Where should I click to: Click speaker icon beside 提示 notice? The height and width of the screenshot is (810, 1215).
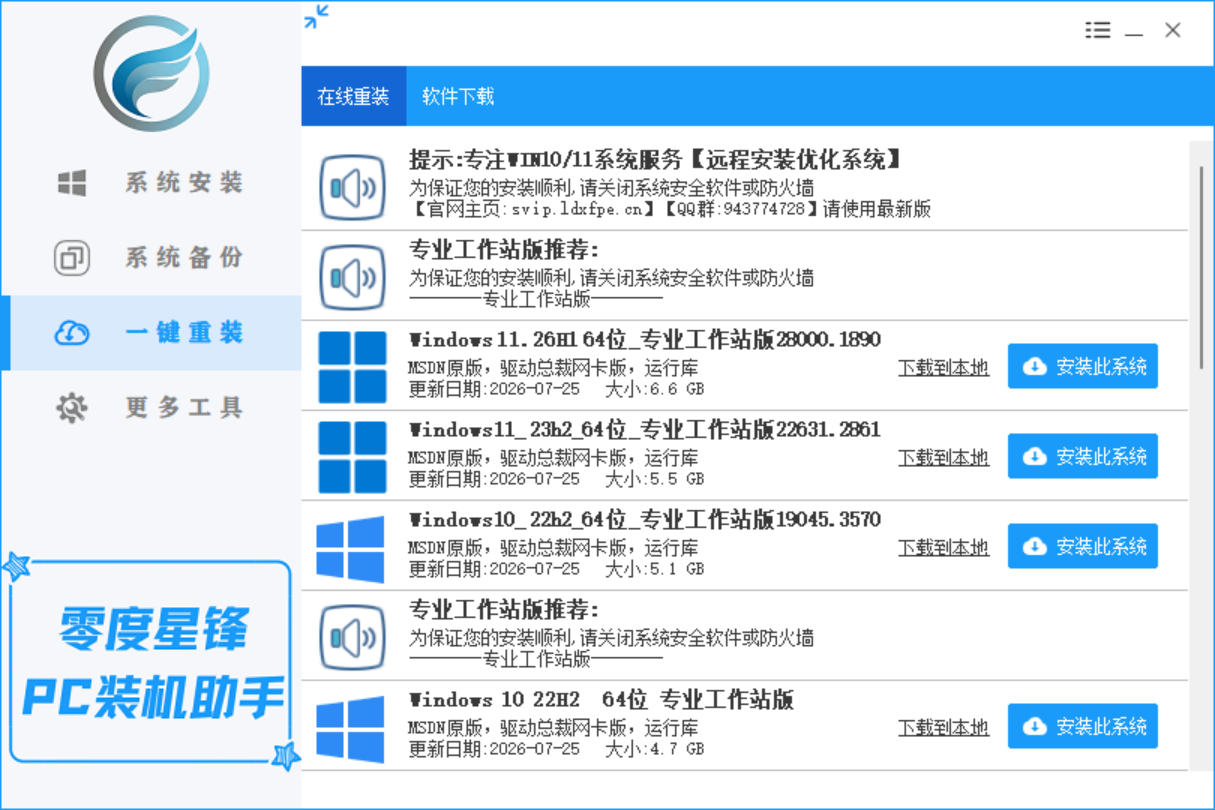click(352, 186)
